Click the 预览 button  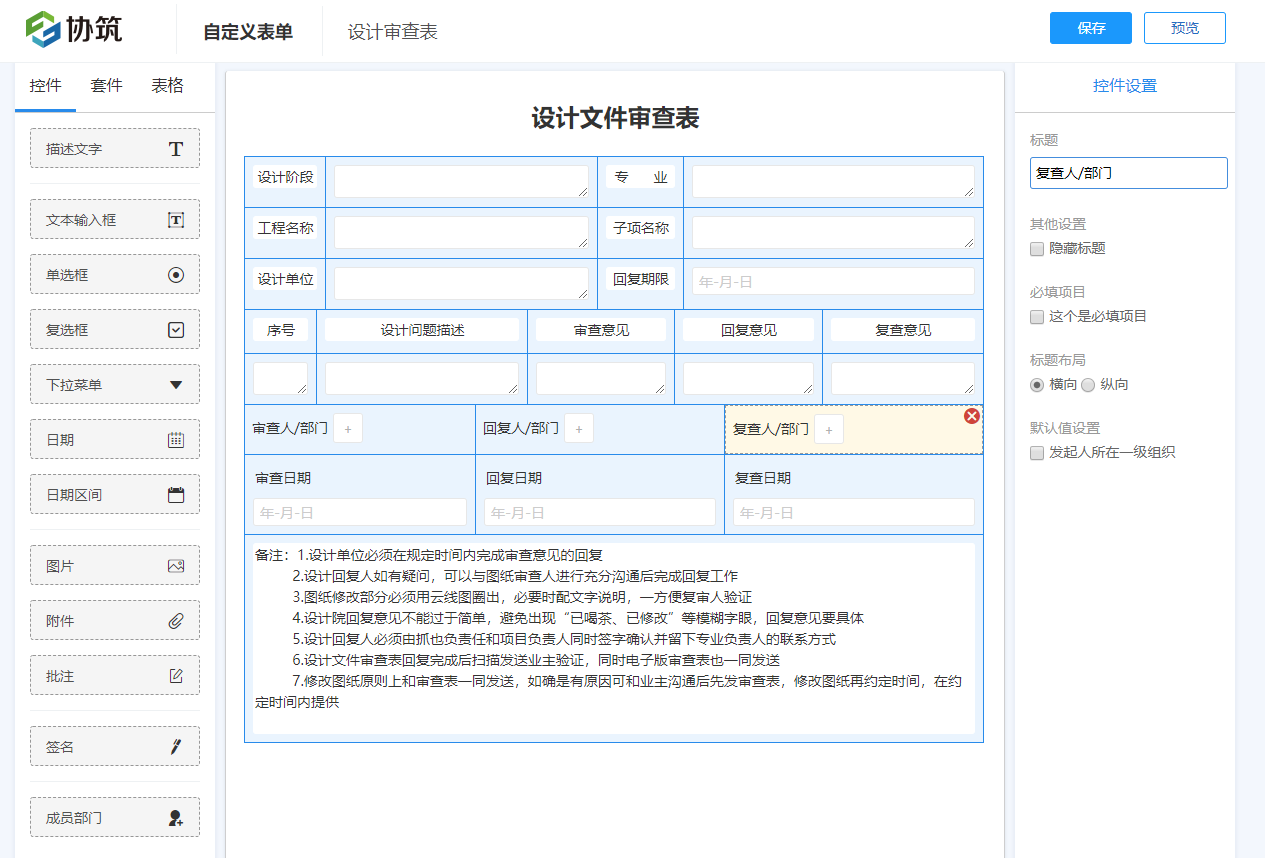coord(1184,28)
